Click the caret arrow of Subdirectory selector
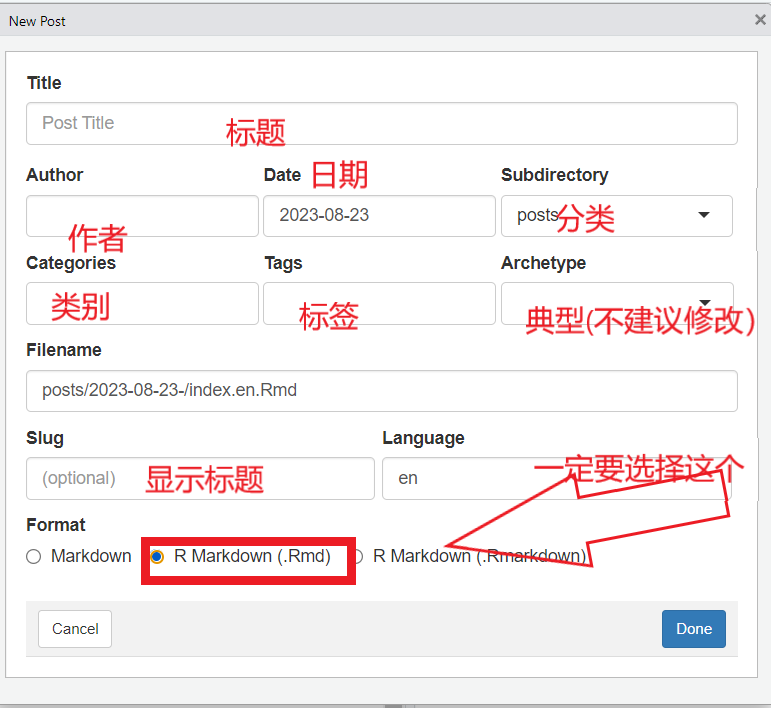 pyautogui.click(x=703, y=215)
